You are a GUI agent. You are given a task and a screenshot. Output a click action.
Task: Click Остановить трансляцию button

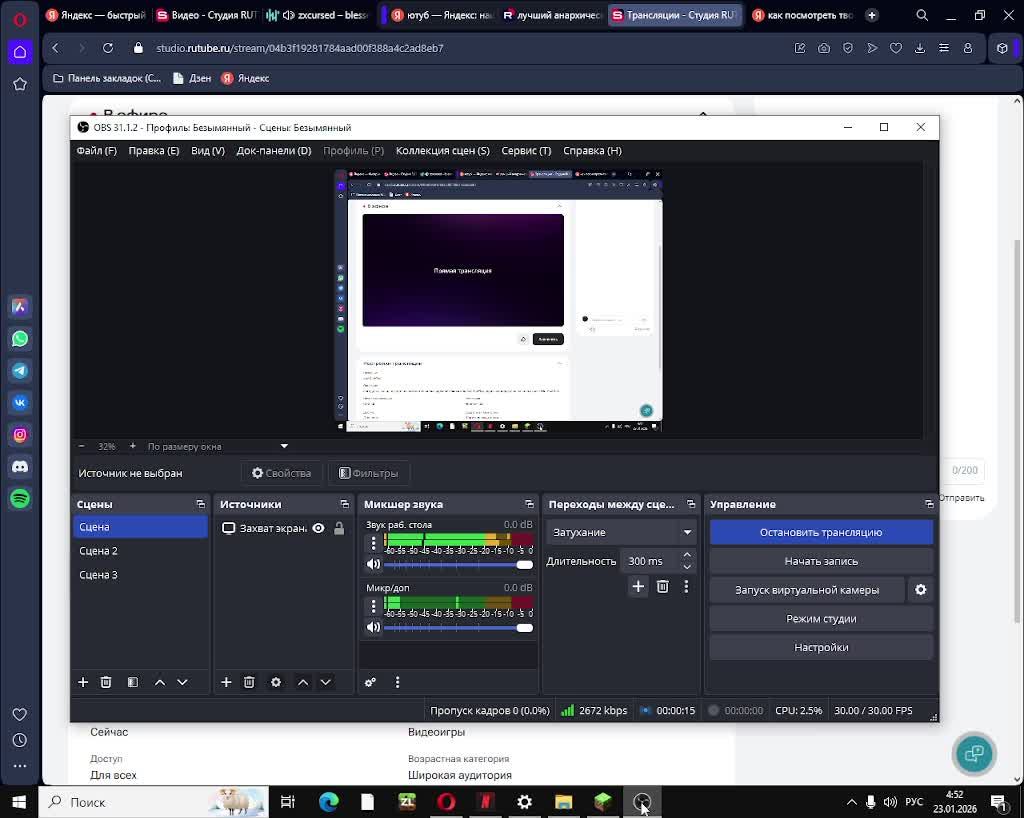coord(820,532)
